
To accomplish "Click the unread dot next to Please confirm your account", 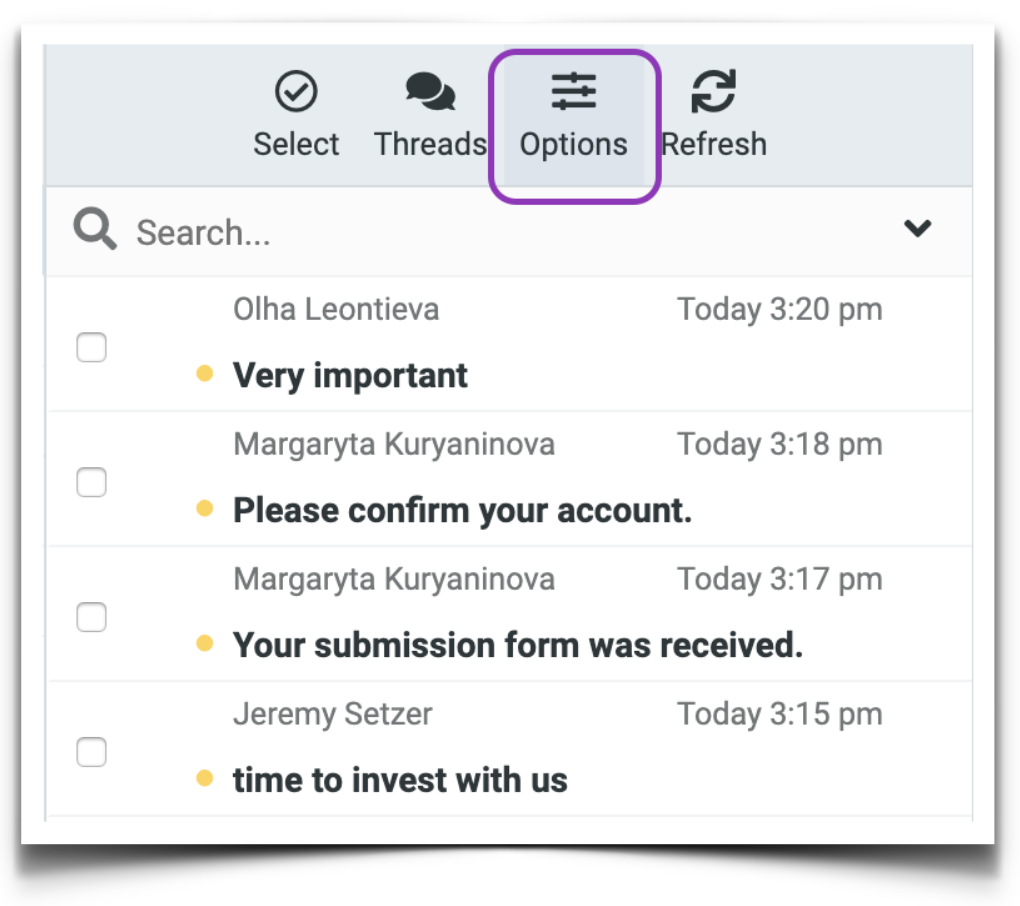I will pyautogui.click(x=205, y=509).
